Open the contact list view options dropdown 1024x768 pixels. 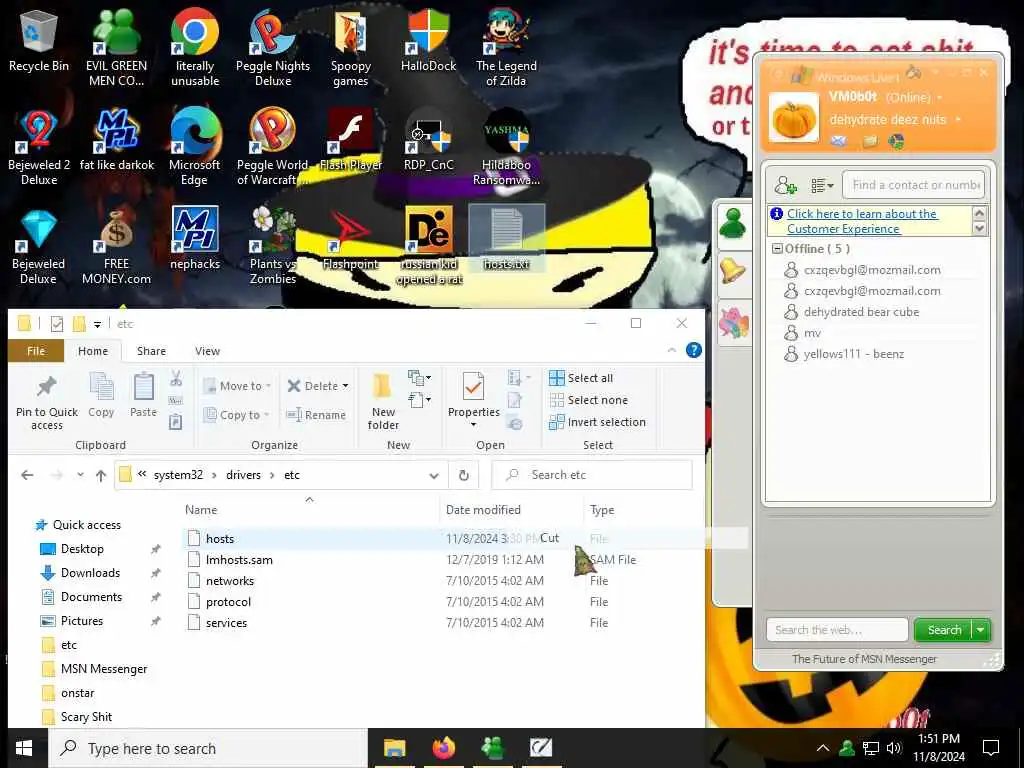(822, 185)
